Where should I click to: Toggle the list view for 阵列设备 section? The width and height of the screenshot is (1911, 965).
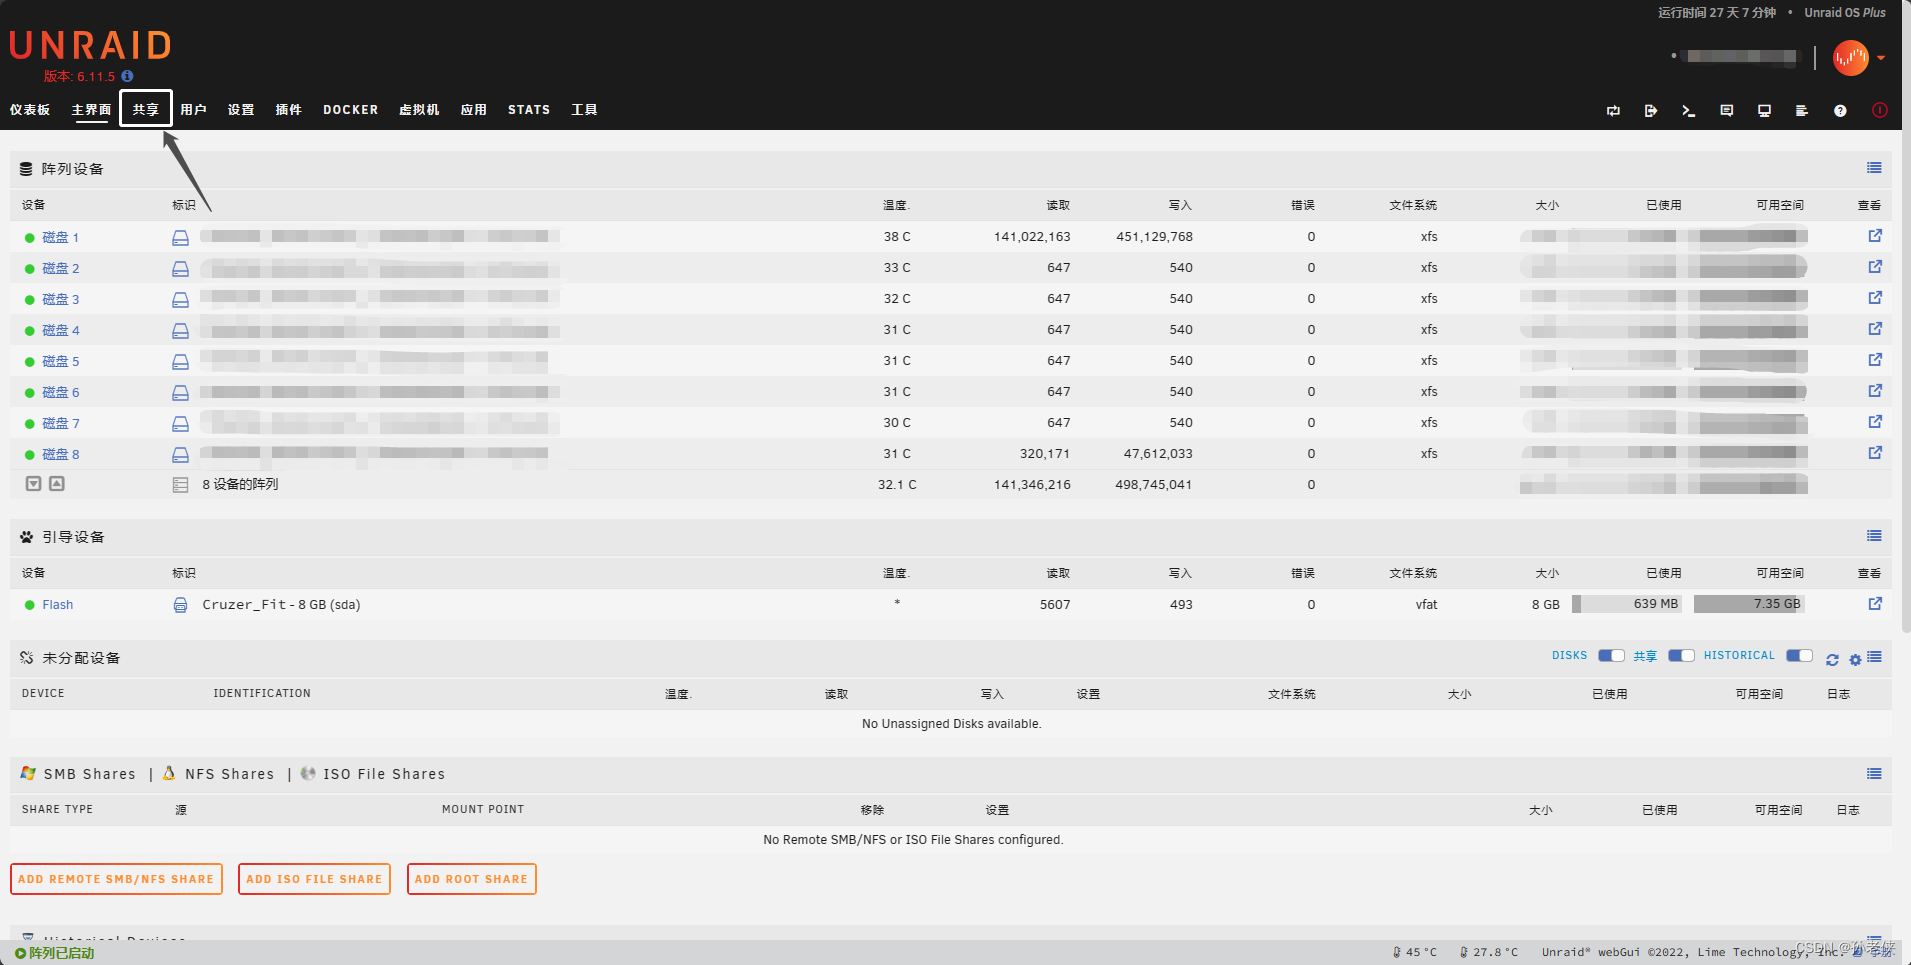[1874, 168]
